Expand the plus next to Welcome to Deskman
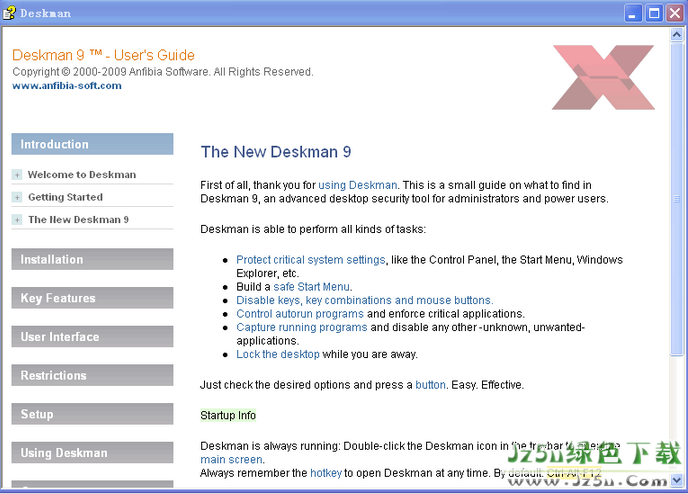Viewport: 688px width, 494px height. coord(17,175)
